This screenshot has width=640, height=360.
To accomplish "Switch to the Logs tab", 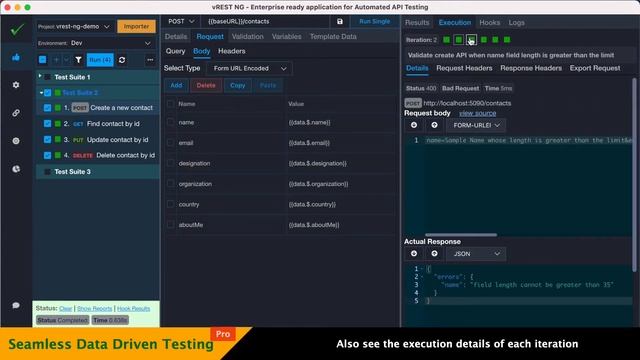I will (516, 23).
